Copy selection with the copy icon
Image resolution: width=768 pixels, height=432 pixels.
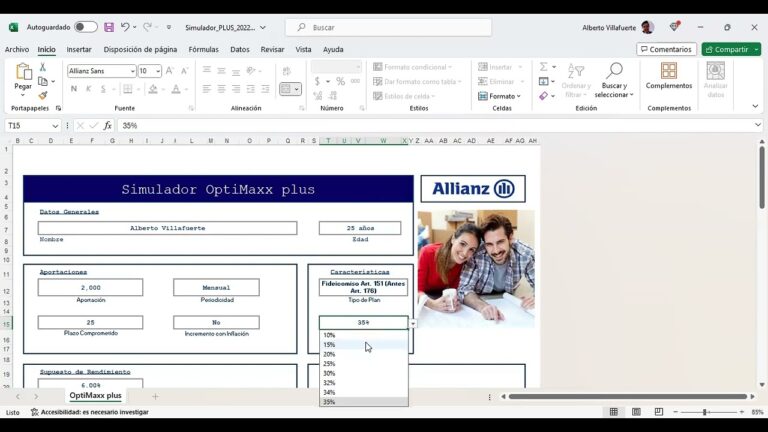[43, 81]
